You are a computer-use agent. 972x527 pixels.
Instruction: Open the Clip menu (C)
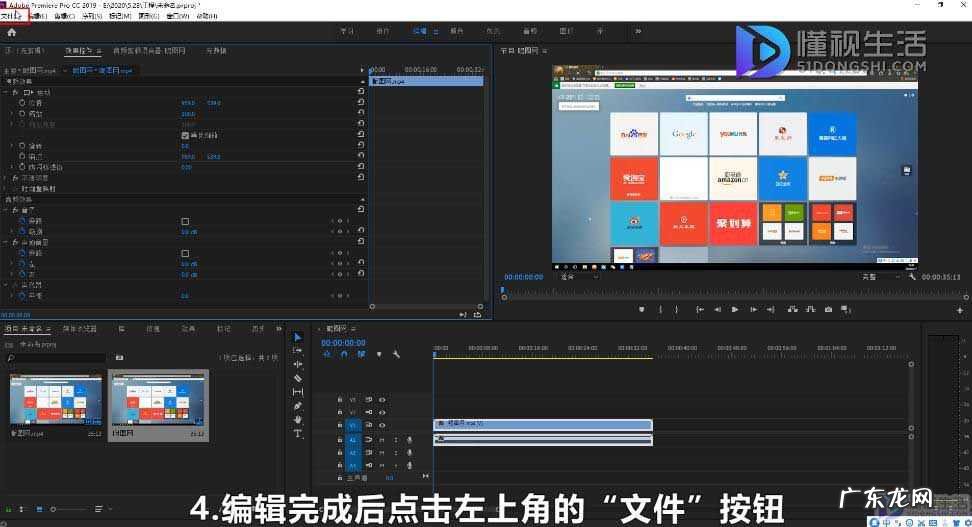pos(64,16)
